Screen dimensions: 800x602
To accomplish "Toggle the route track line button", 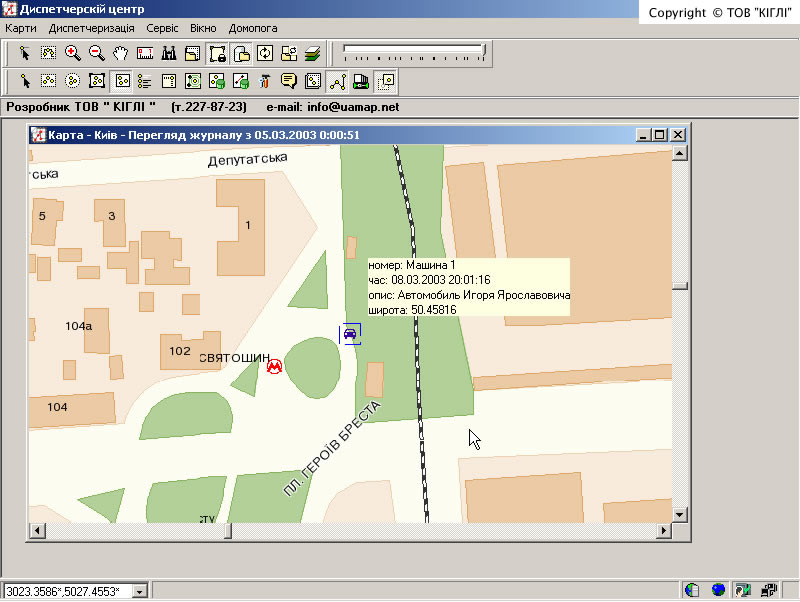I will click(x=337, y=82).
